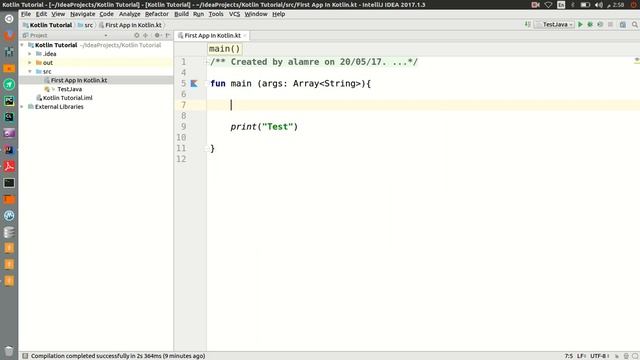Viewport: 640px width, 360px height.
Task: Click the battery indicator in top bar
Action: [x=585, y=4]
